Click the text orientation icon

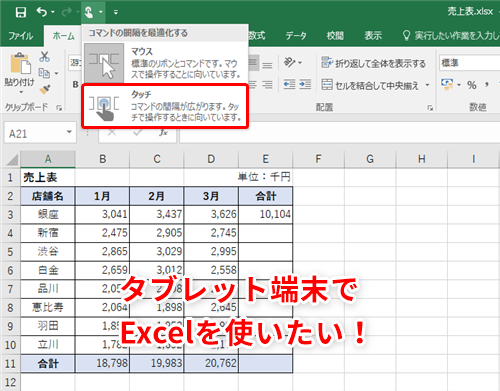coord(289,62)
